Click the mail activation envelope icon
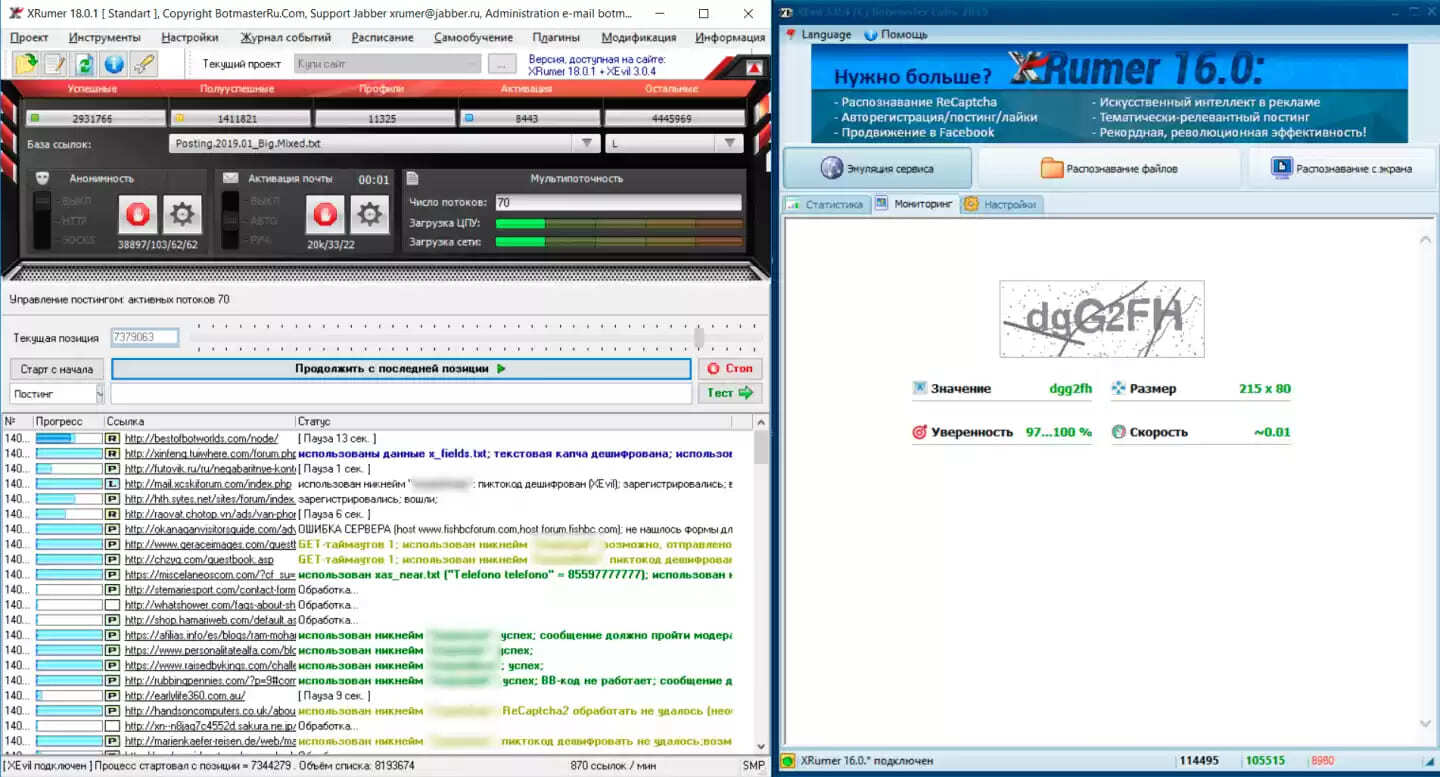This screenshot has height=777, width=1440. (230, 178)
